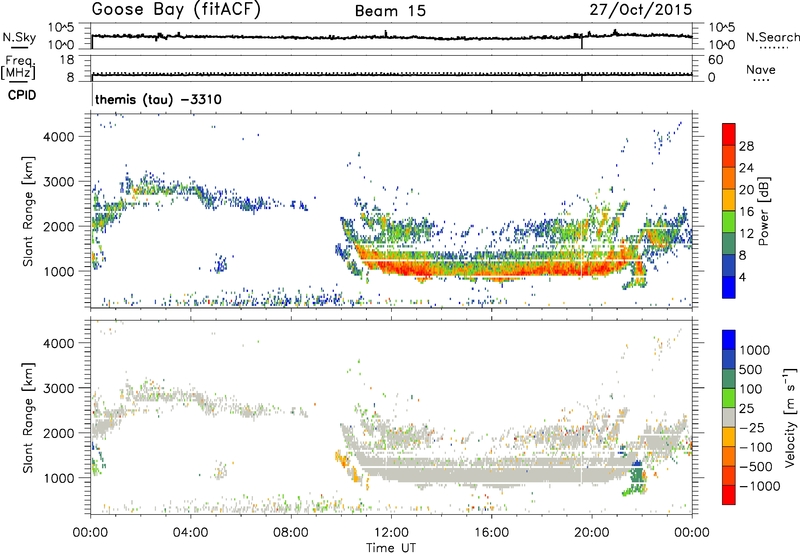Click the '-1000' tick on velocity colorbar
The width and height of the screenshot is (800, 554).
point(759,486)
